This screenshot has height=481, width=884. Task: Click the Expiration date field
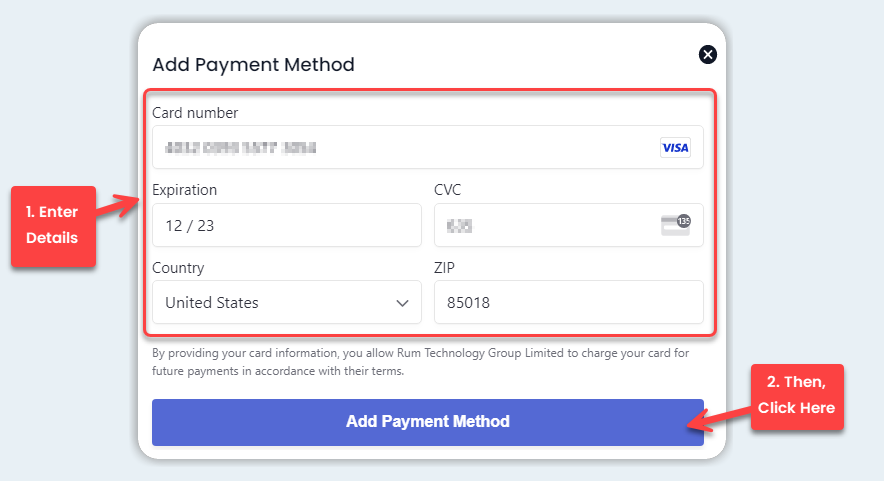(x=286, y=226)
